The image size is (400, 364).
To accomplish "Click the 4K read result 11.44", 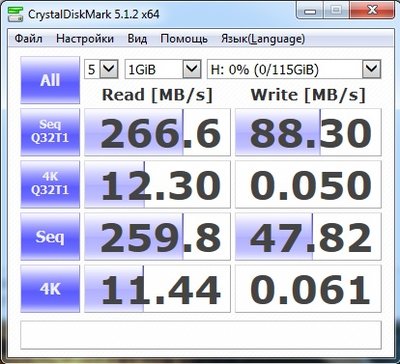I will click(157, 289).
